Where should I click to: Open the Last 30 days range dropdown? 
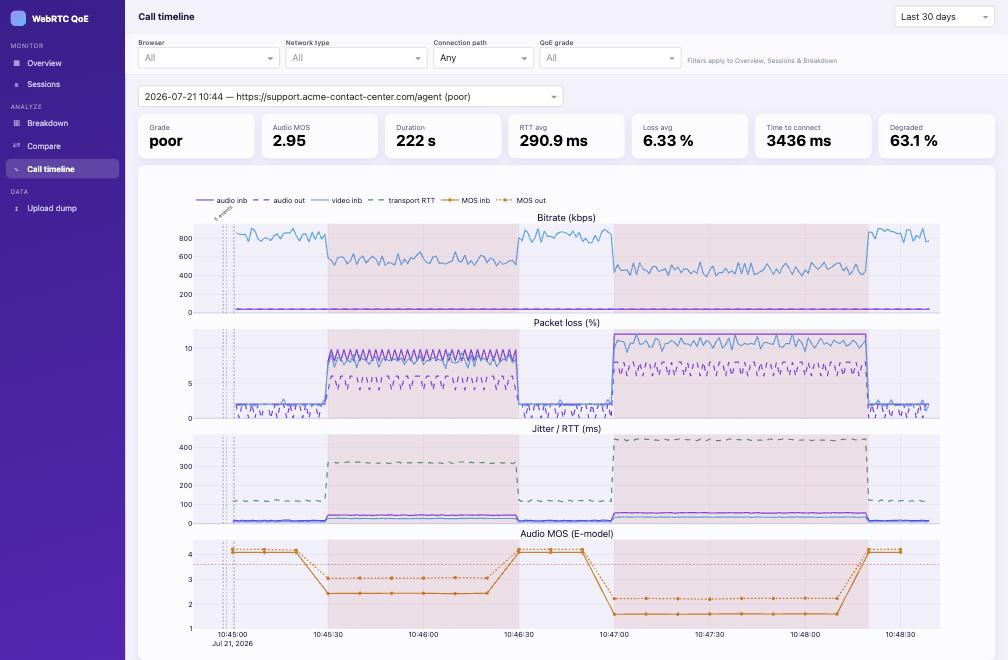(x=944, y=17)
